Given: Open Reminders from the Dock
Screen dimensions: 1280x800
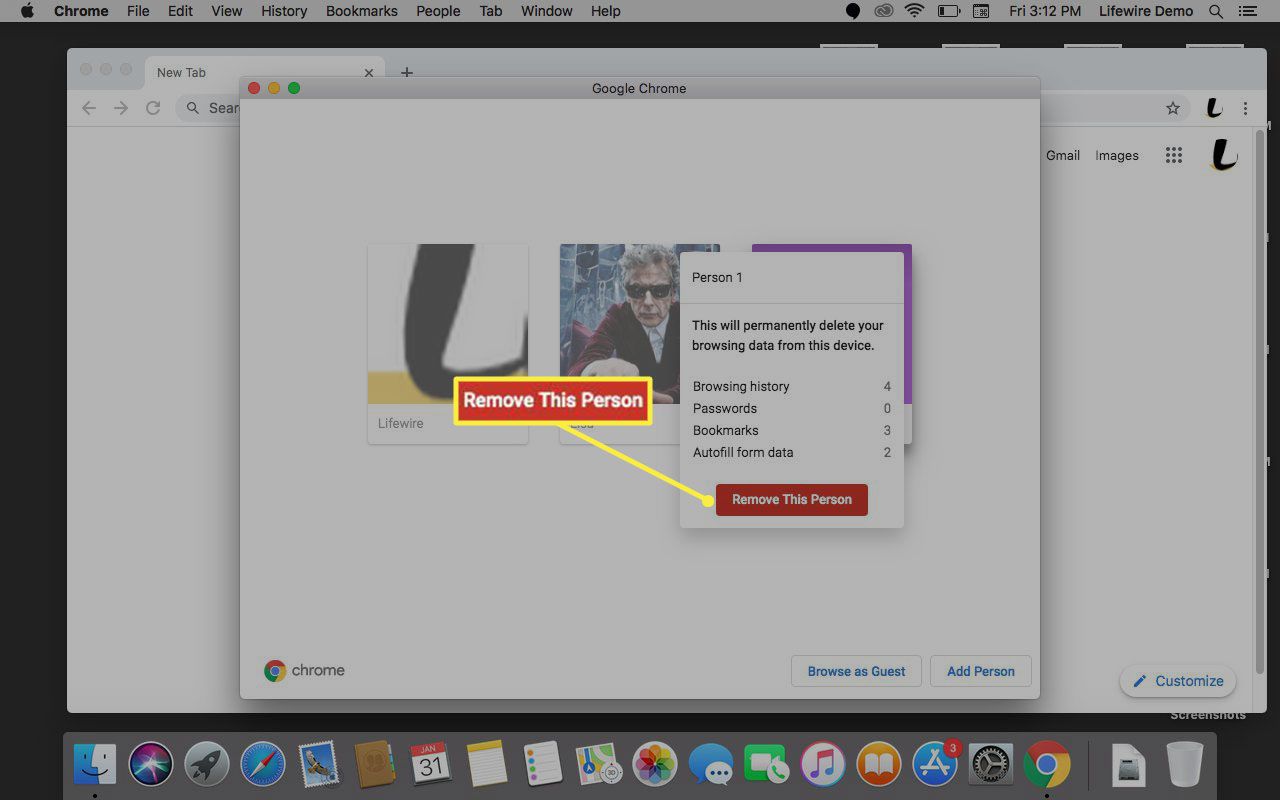Looking at the screenshot, I should (x=543, y=765).
